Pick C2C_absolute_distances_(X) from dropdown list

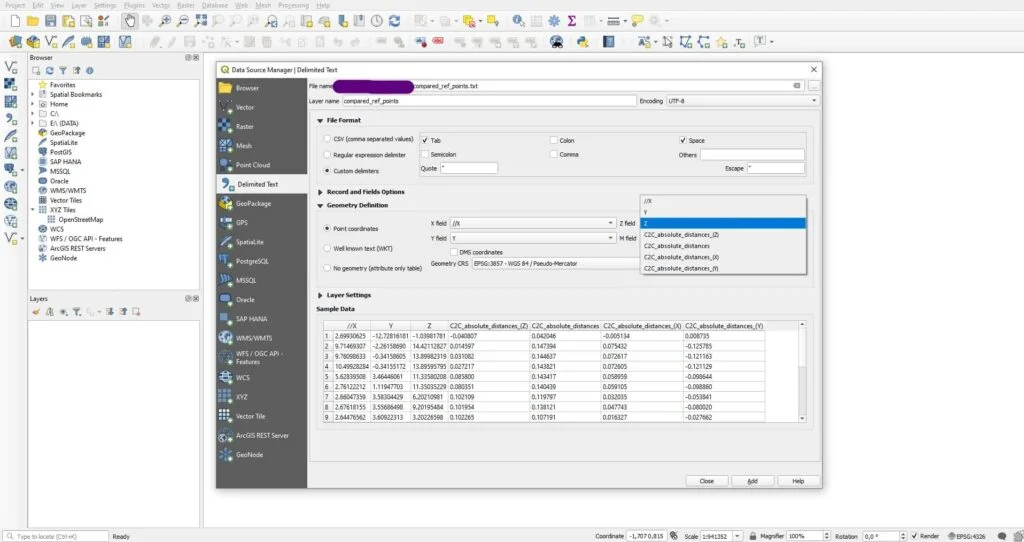click(723, 257)
